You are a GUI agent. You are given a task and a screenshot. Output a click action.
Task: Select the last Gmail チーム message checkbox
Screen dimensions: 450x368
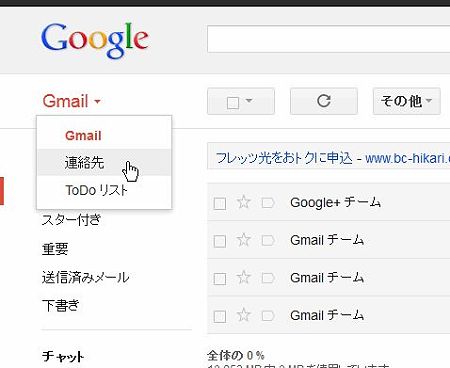click(x=220, y=316)
